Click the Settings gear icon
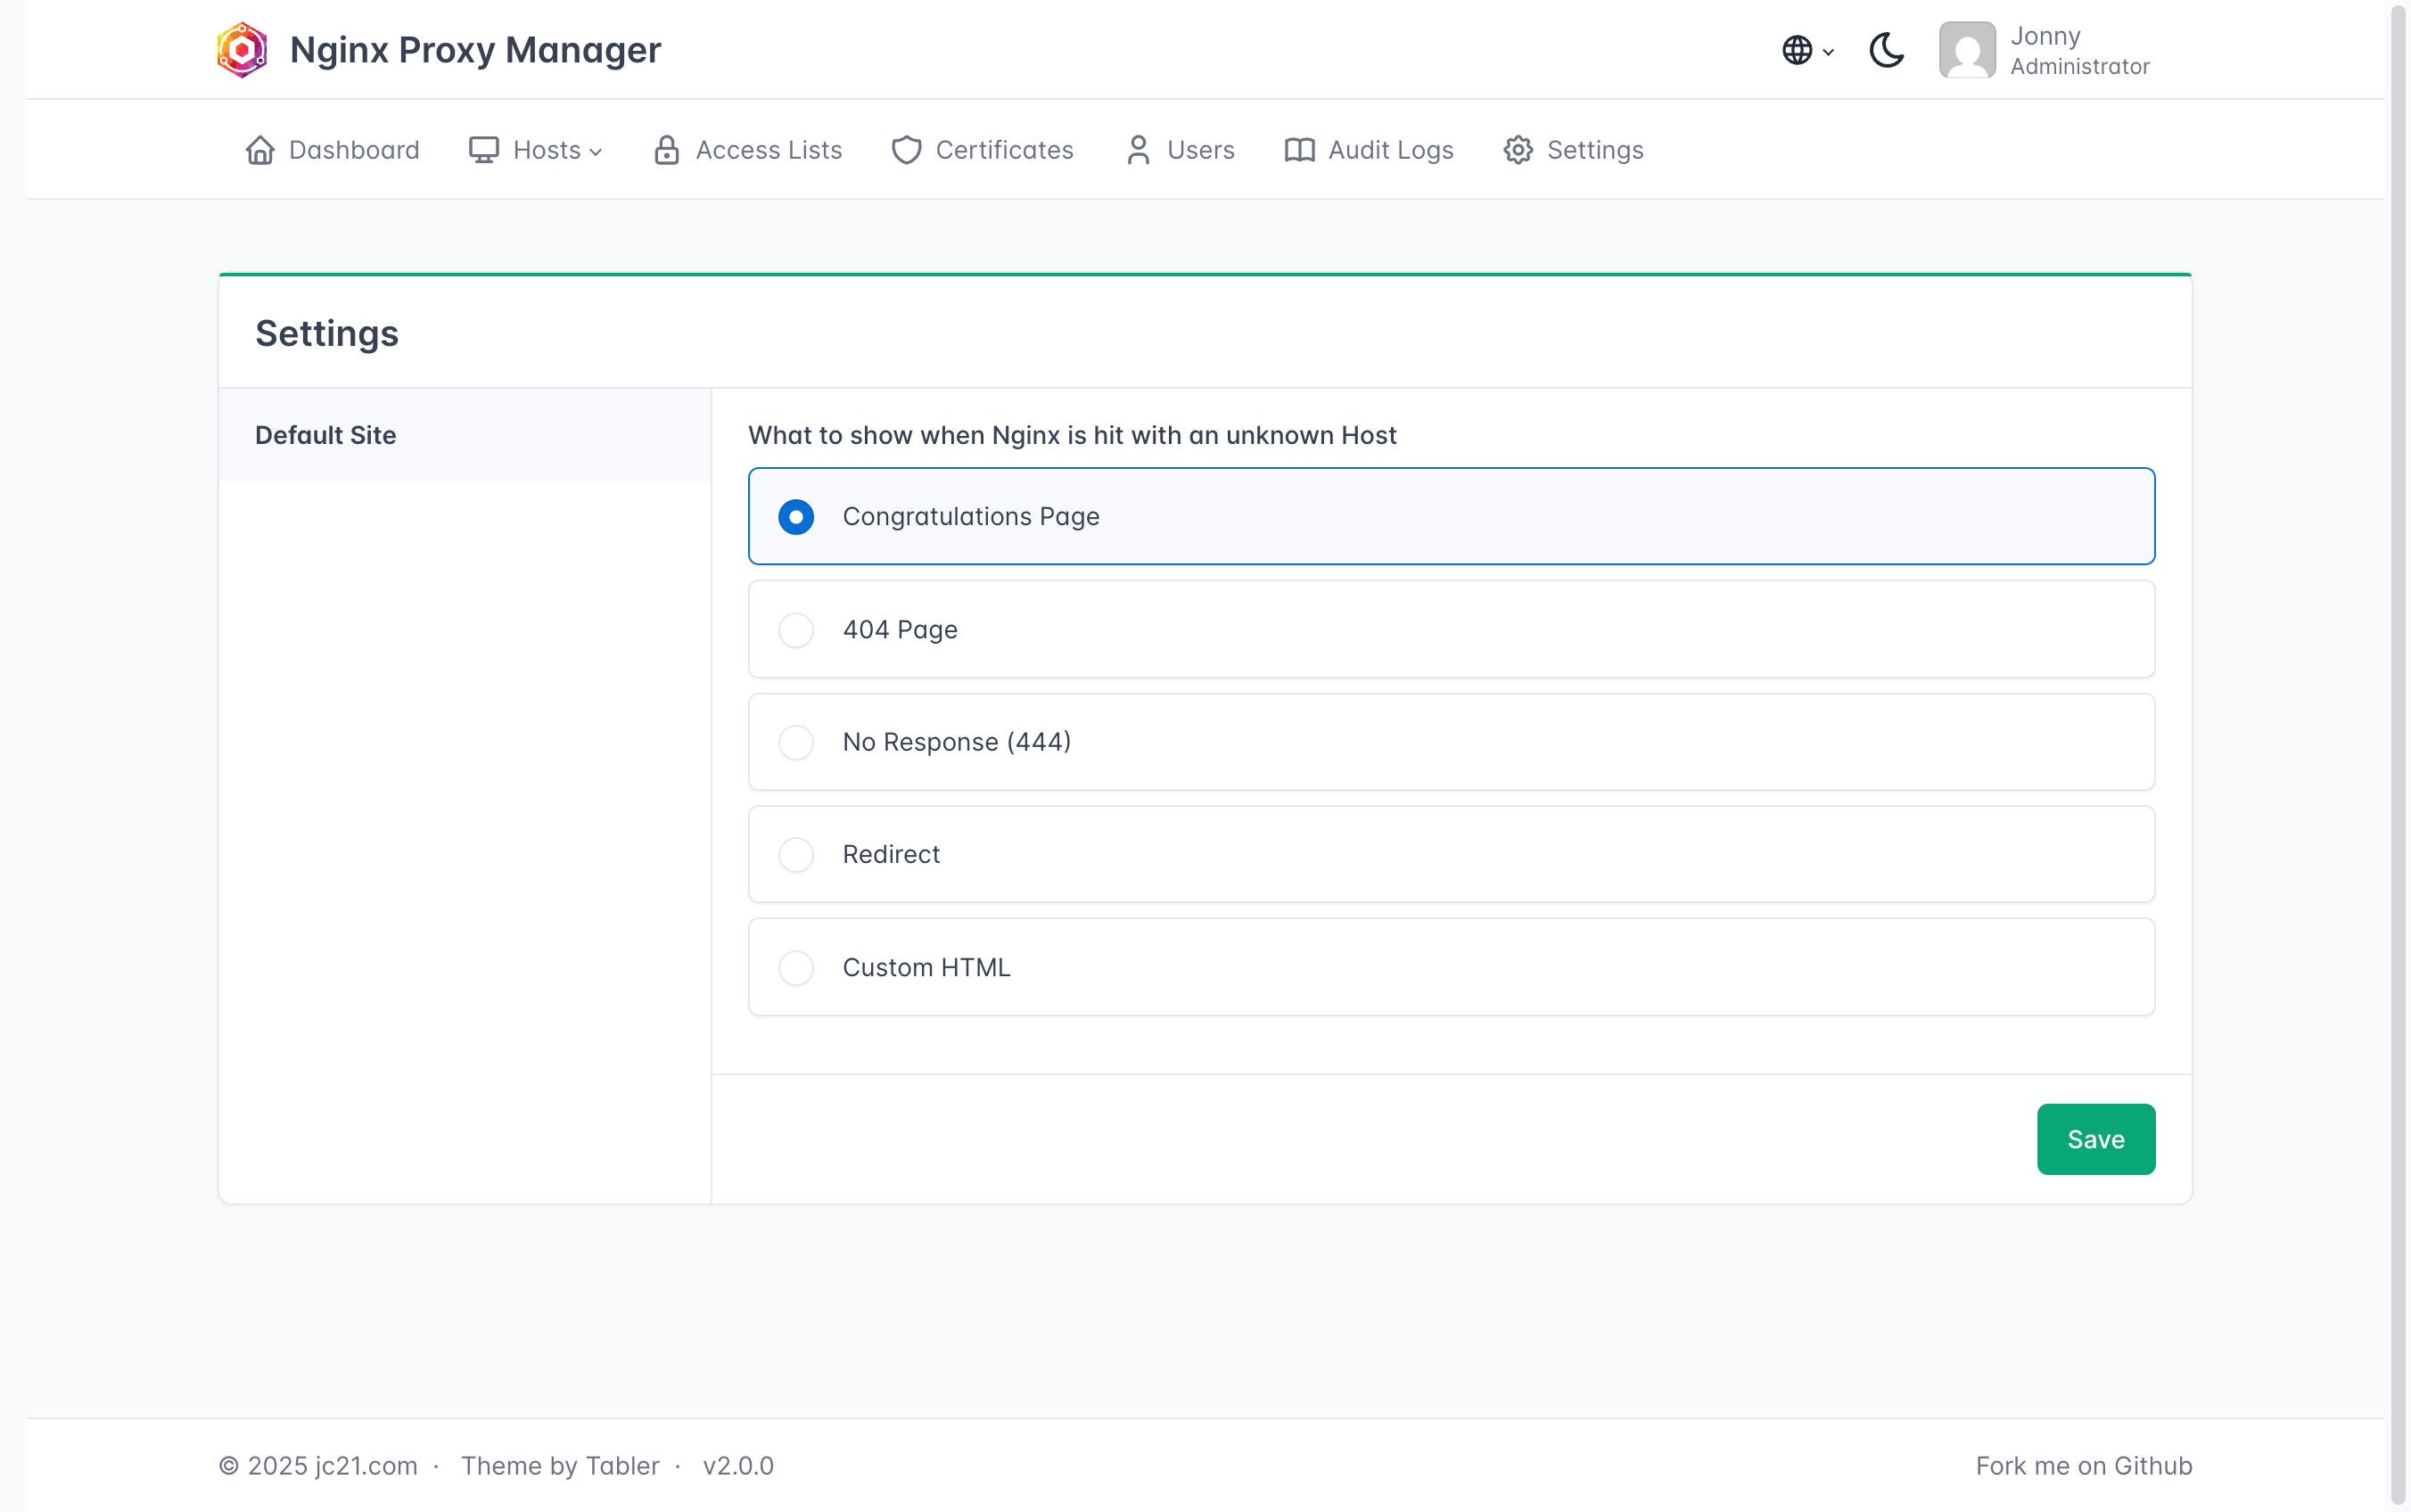The image size is (2411, 1512). click(1518, 150)
